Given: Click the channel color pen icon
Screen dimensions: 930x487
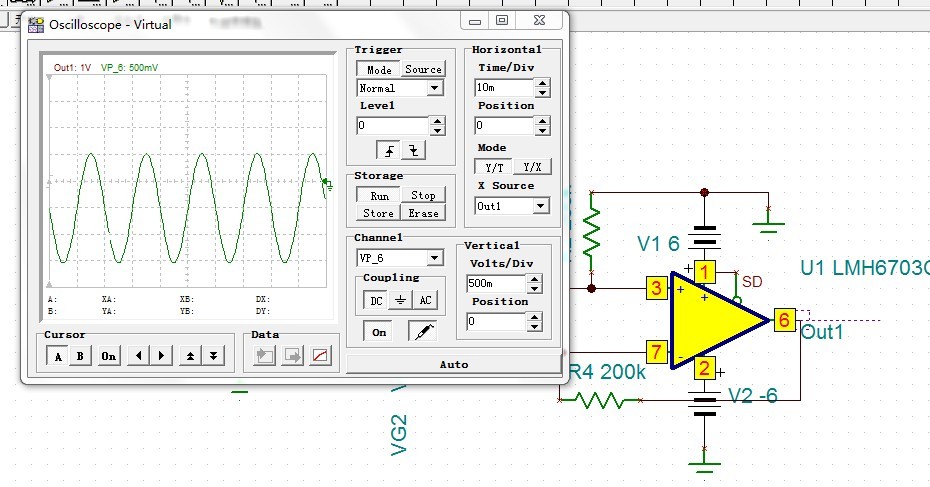Looking at the screenshot, I should (x=423, y=331).
